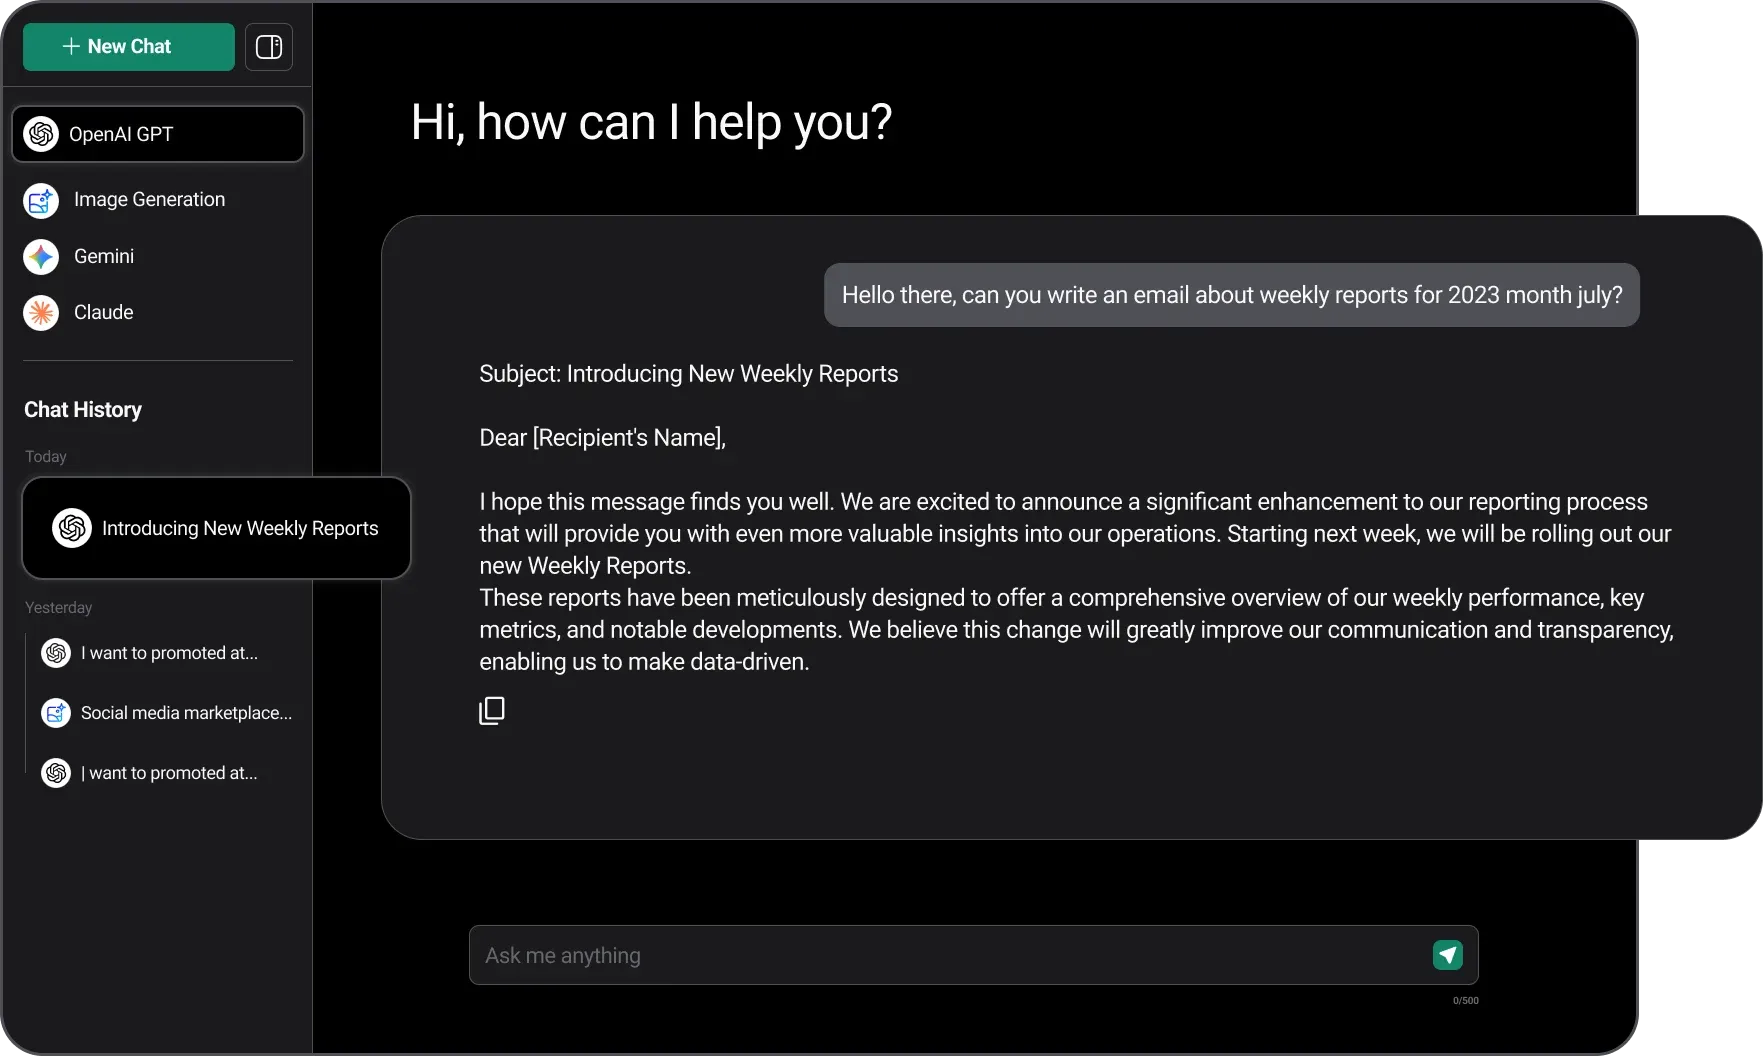Copy the email response with the copy icon

(x=492, y=711)
